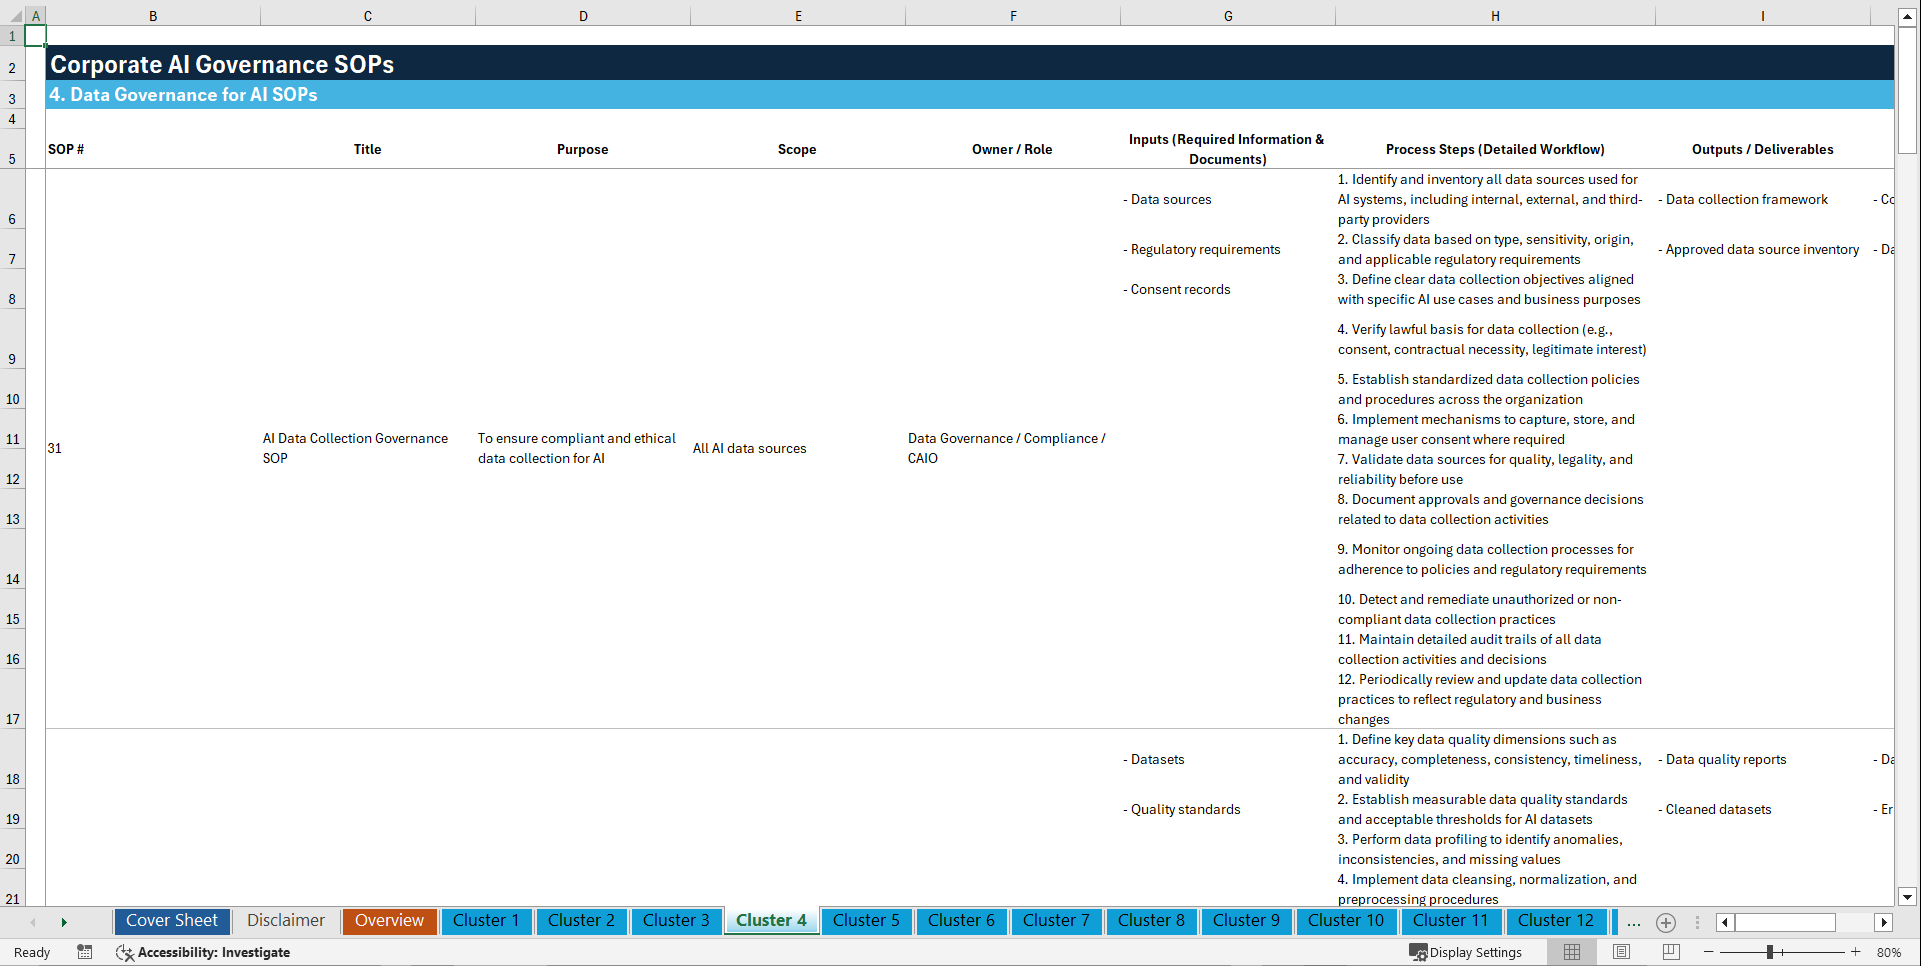
Task: Add a new worksheet with the plus icon
Action: click(1666, 922)
